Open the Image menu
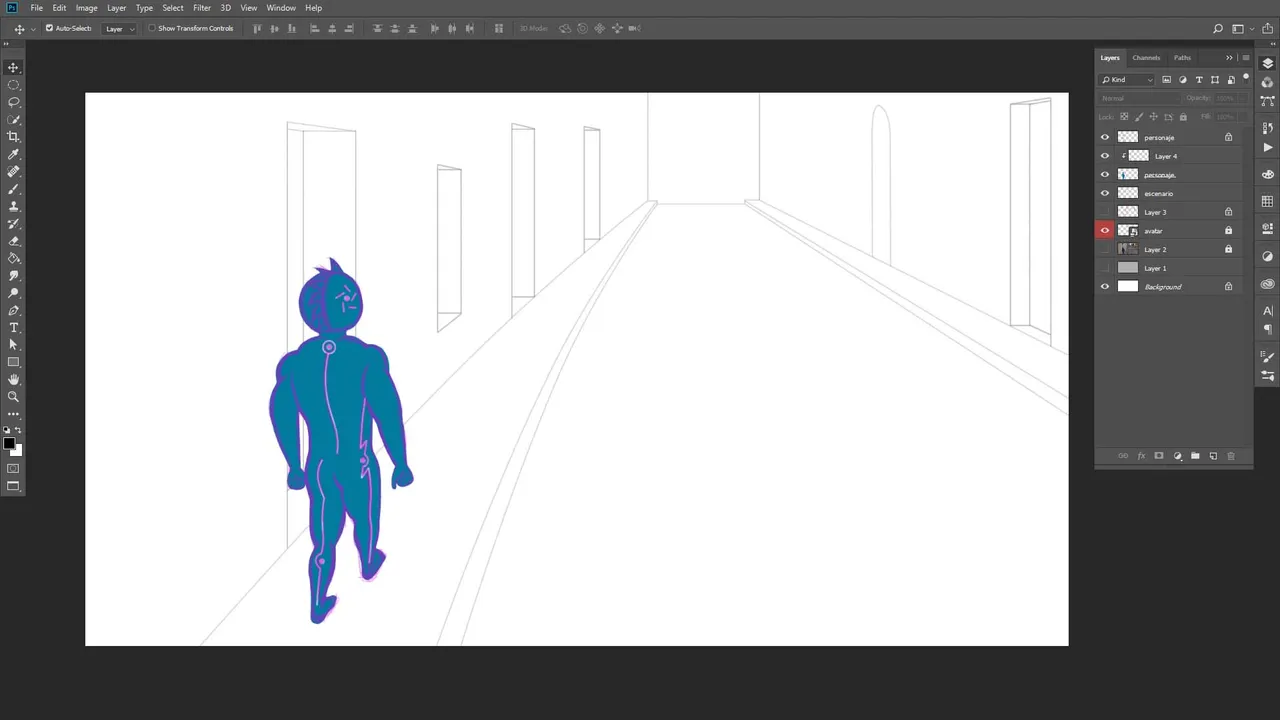The image size is (1280, 720). [87, 8]
